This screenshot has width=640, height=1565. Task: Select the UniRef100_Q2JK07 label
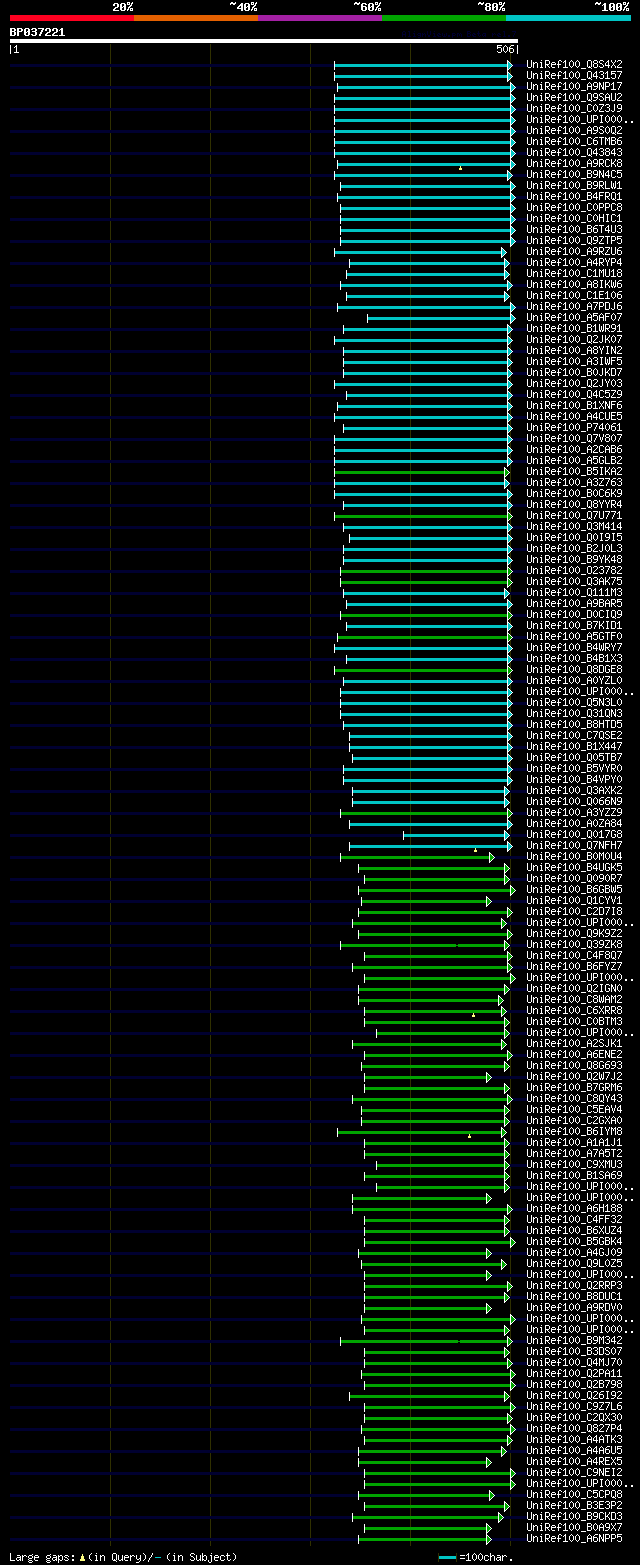(x=574, y=339)
